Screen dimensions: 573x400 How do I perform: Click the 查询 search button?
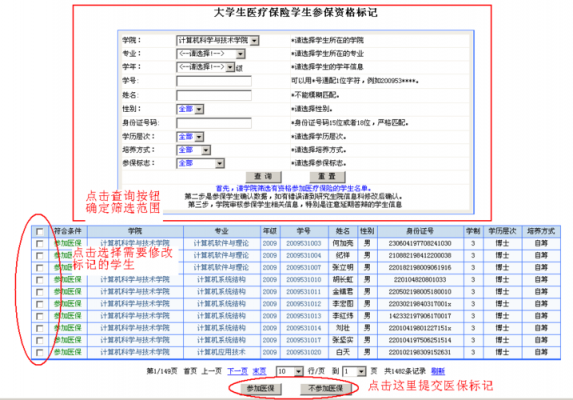coord(263,177)
